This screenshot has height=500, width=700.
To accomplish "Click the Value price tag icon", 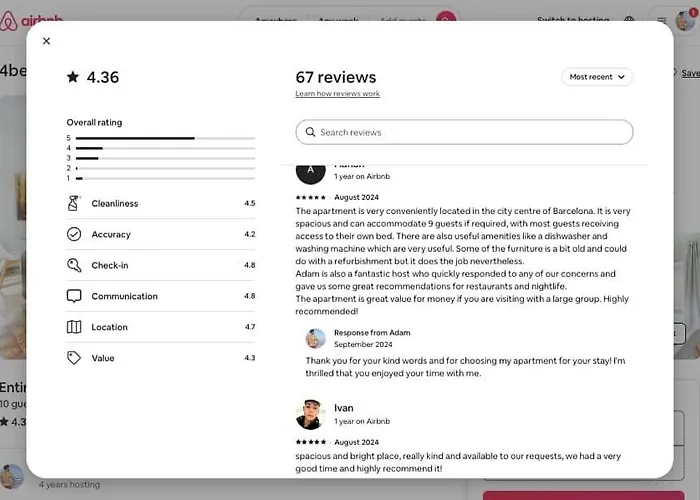I will pyautogui.click(x=74, y=358).
